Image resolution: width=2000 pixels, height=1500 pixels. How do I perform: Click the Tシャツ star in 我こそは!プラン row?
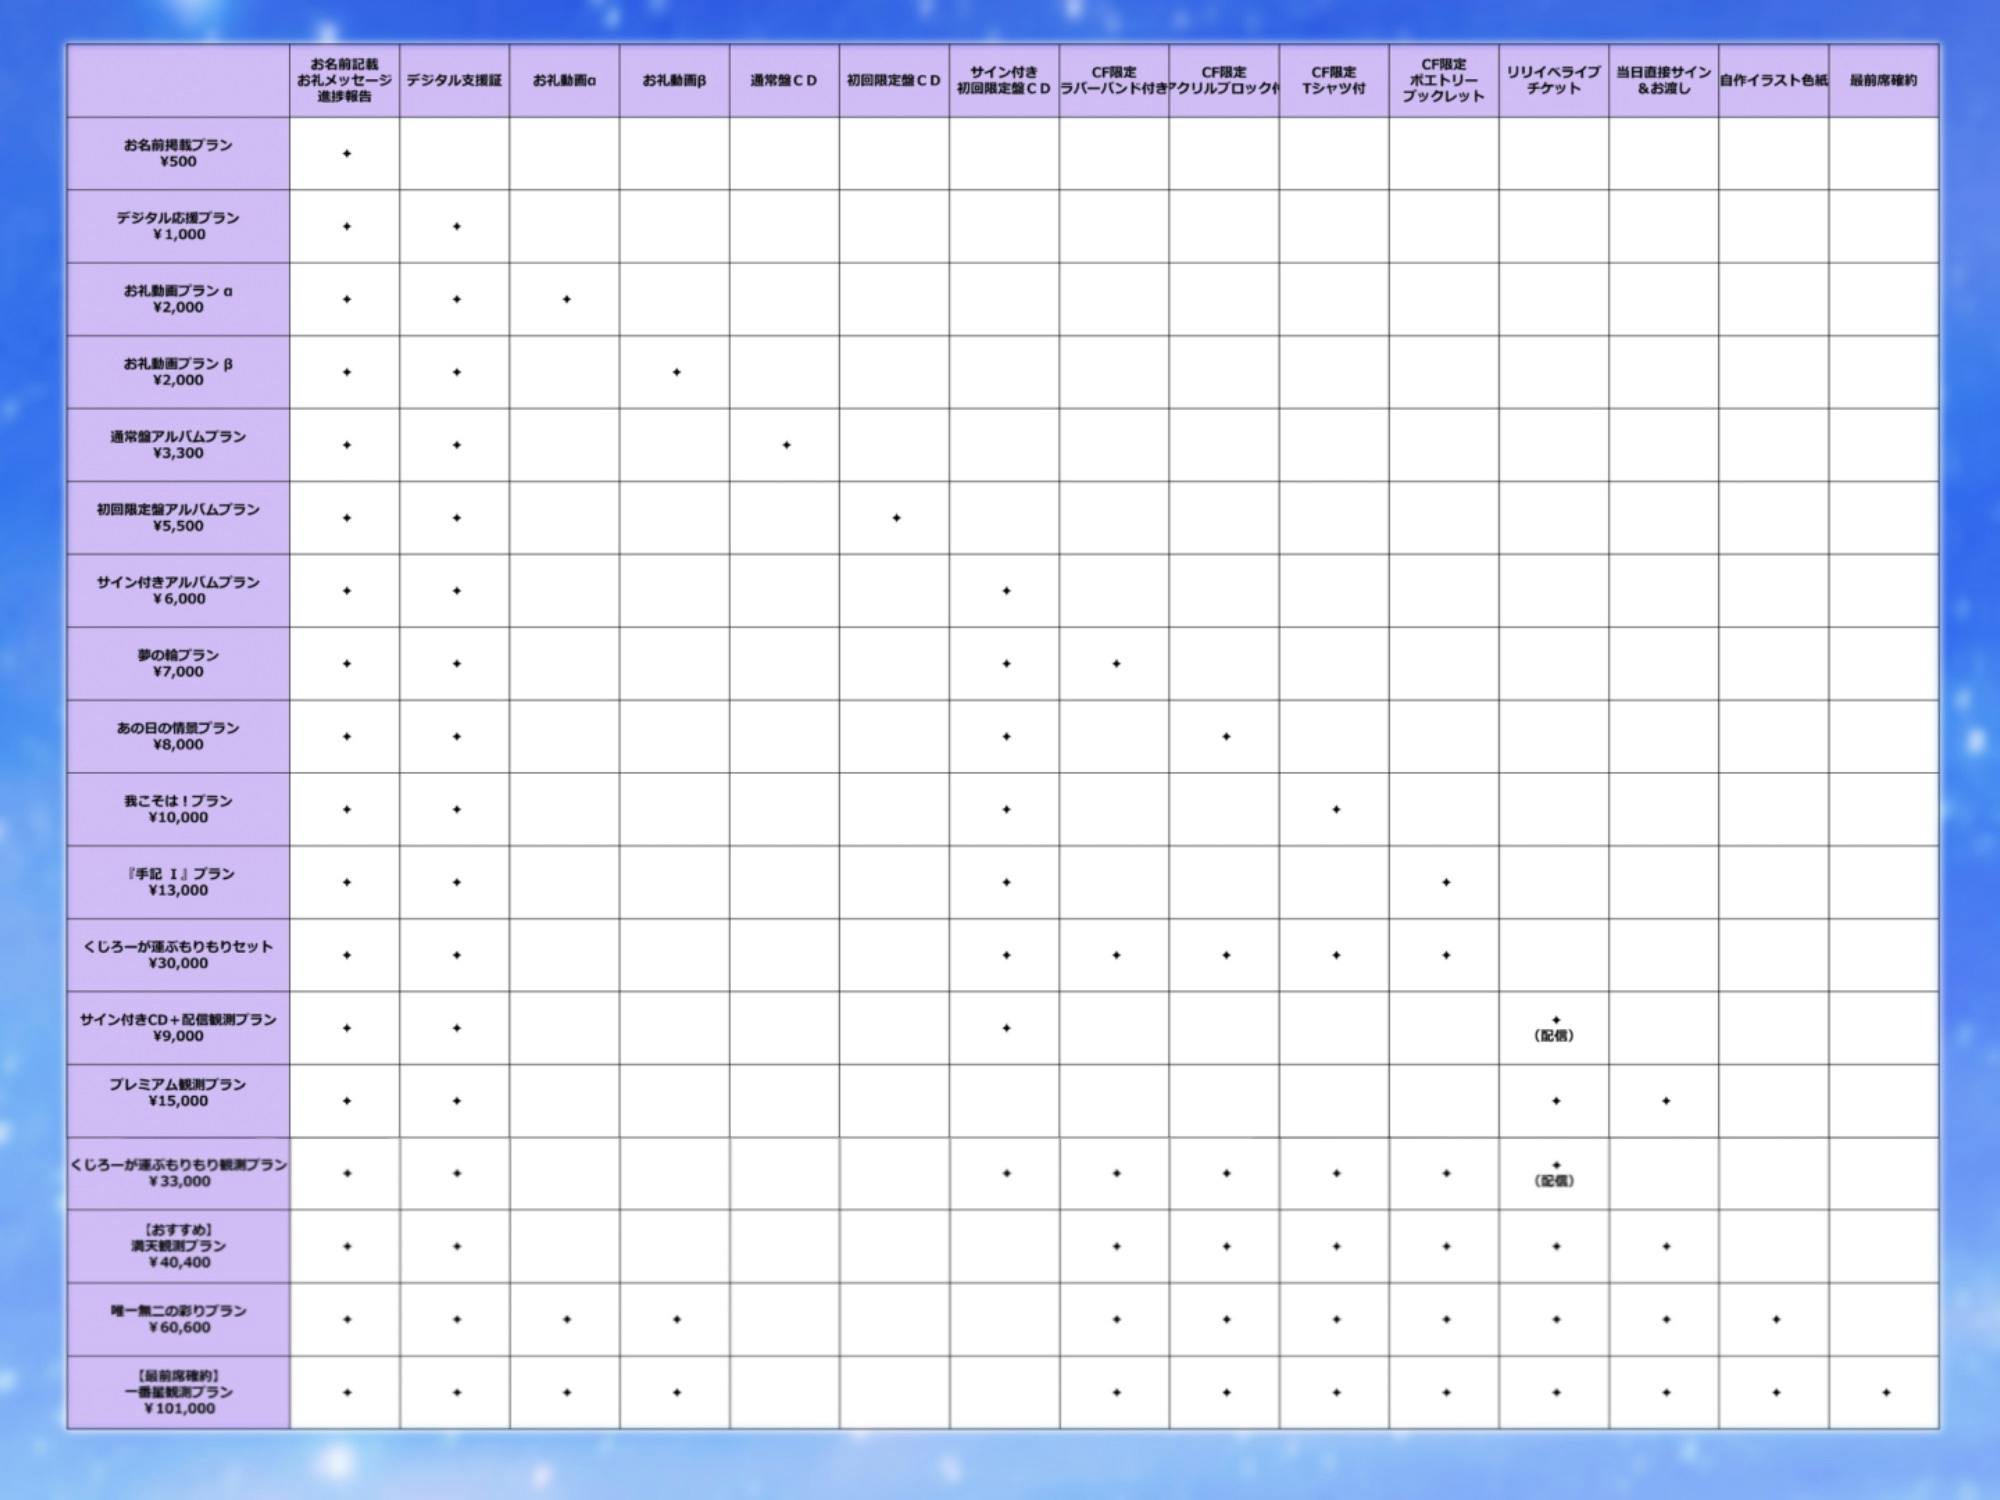pos(1336,809)
